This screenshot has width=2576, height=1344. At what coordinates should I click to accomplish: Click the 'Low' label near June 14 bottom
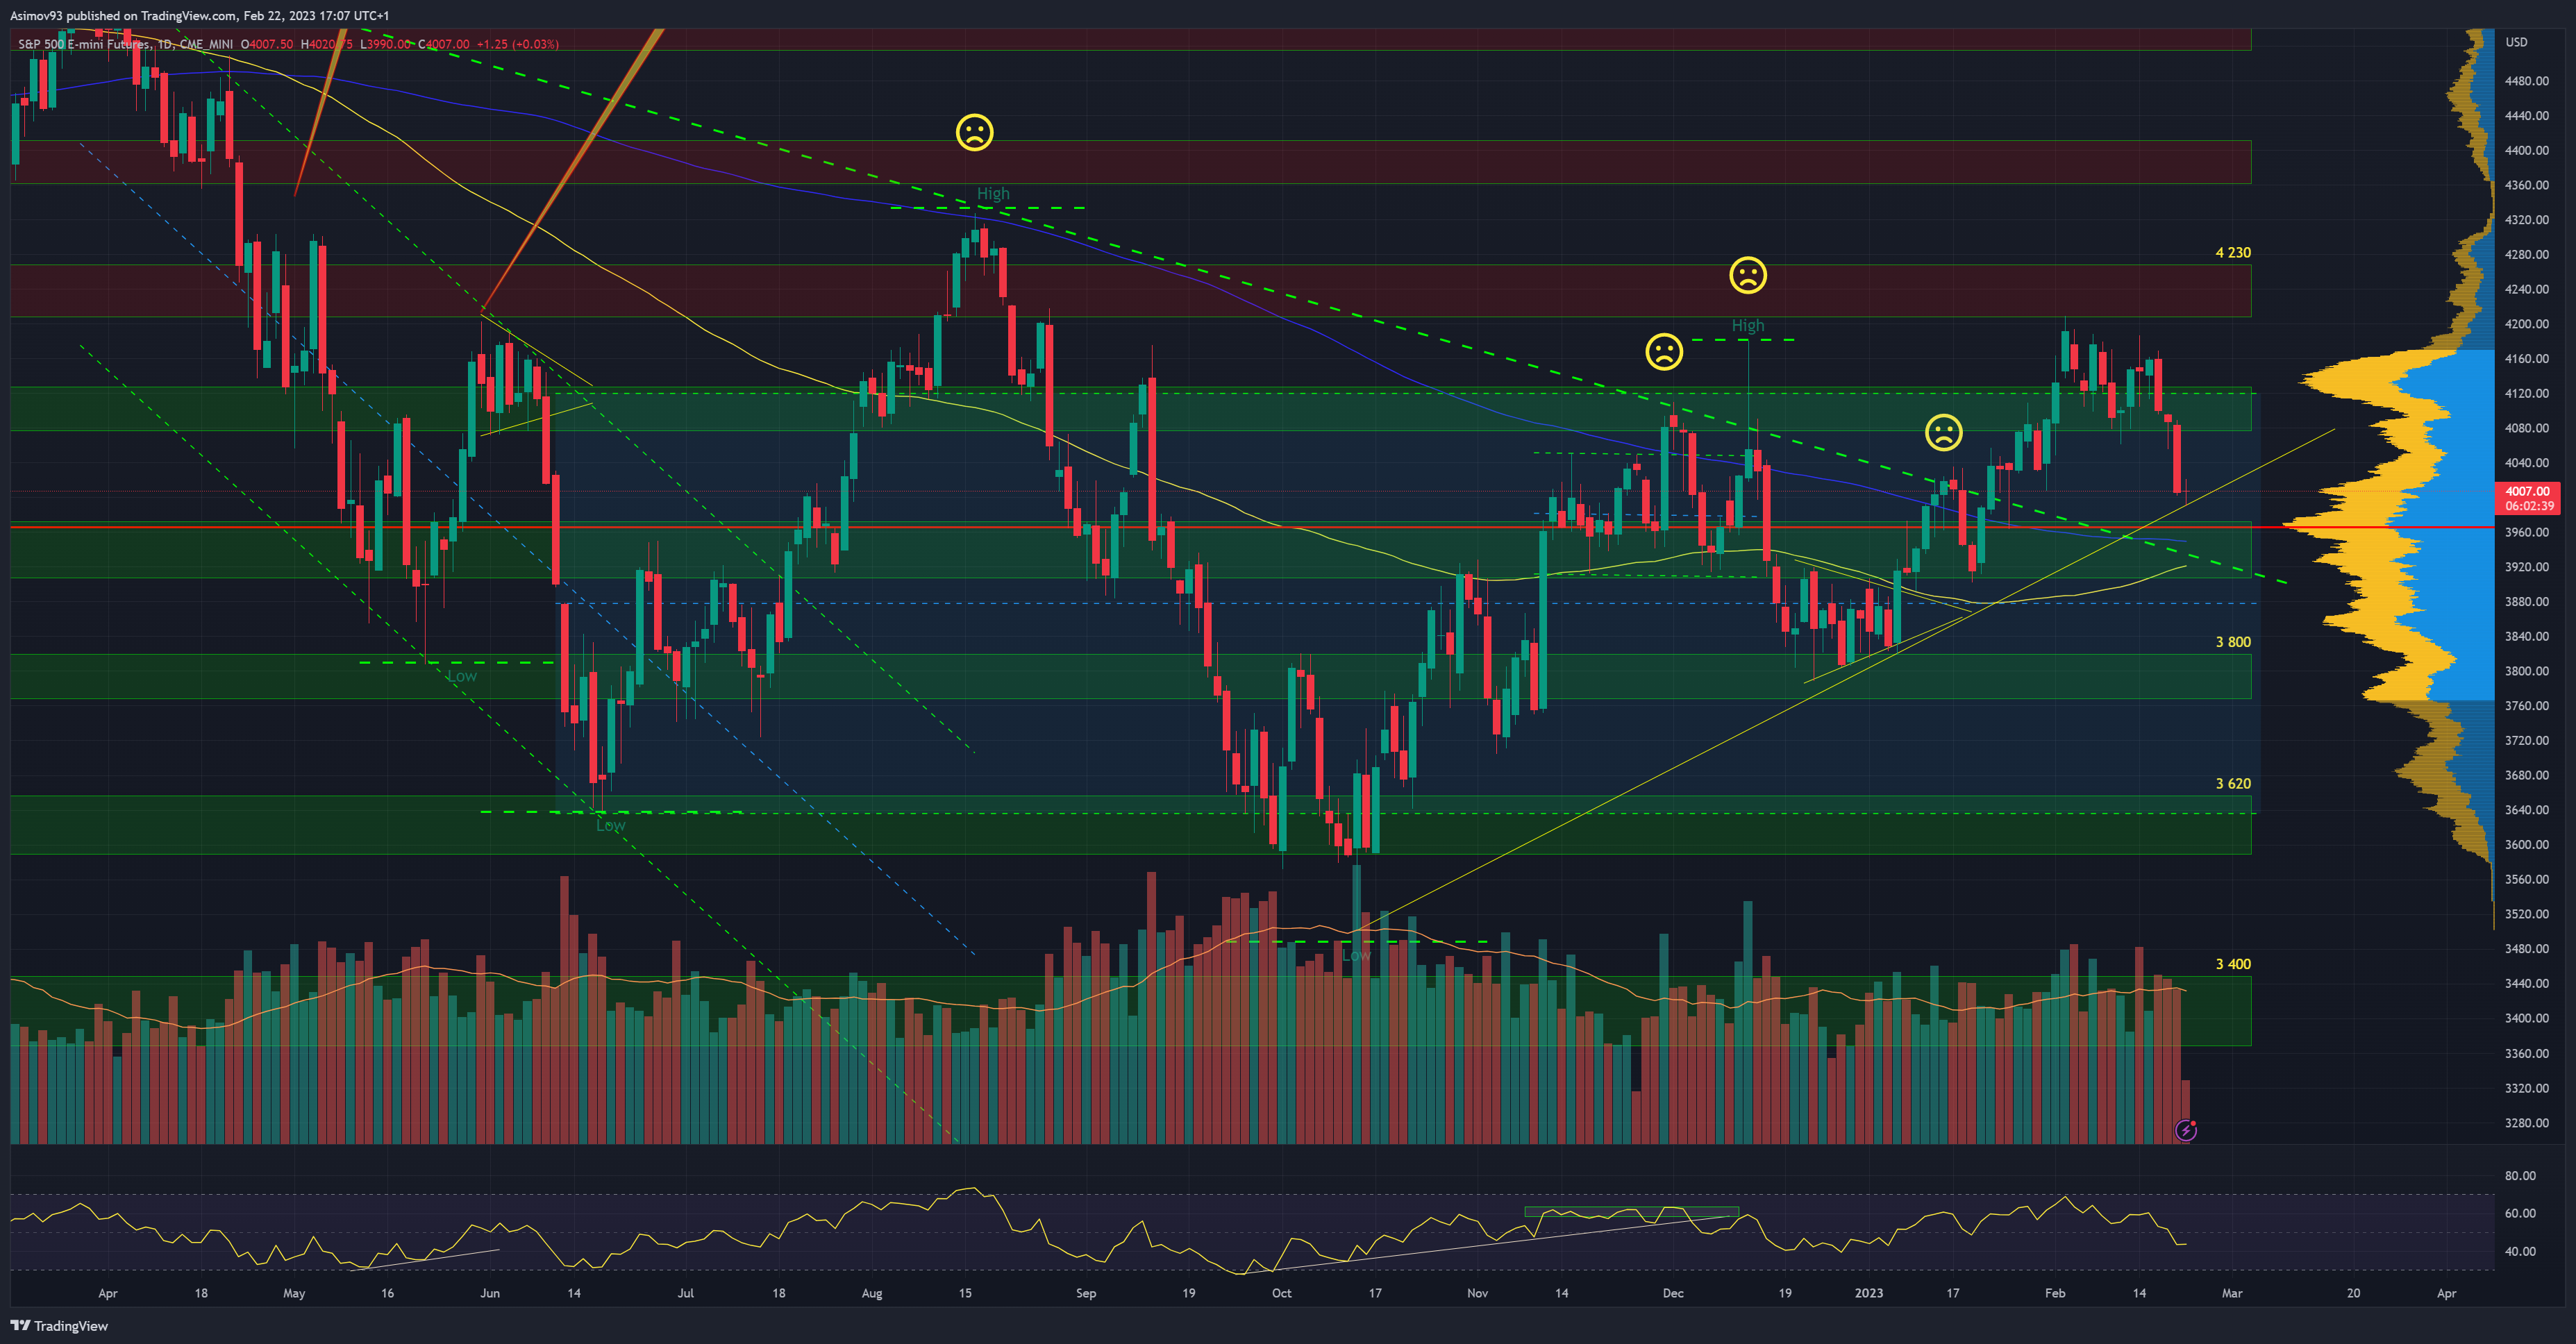point(610,825)
